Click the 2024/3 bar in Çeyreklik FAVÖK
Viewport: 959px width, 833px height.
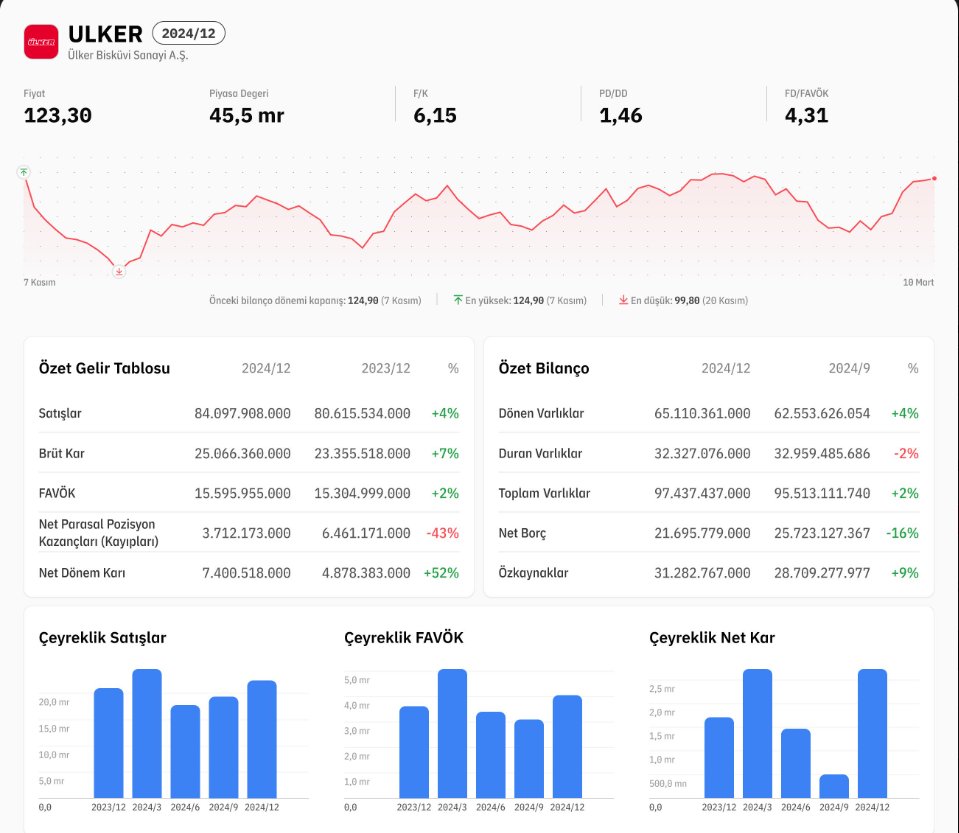[453, 733]
